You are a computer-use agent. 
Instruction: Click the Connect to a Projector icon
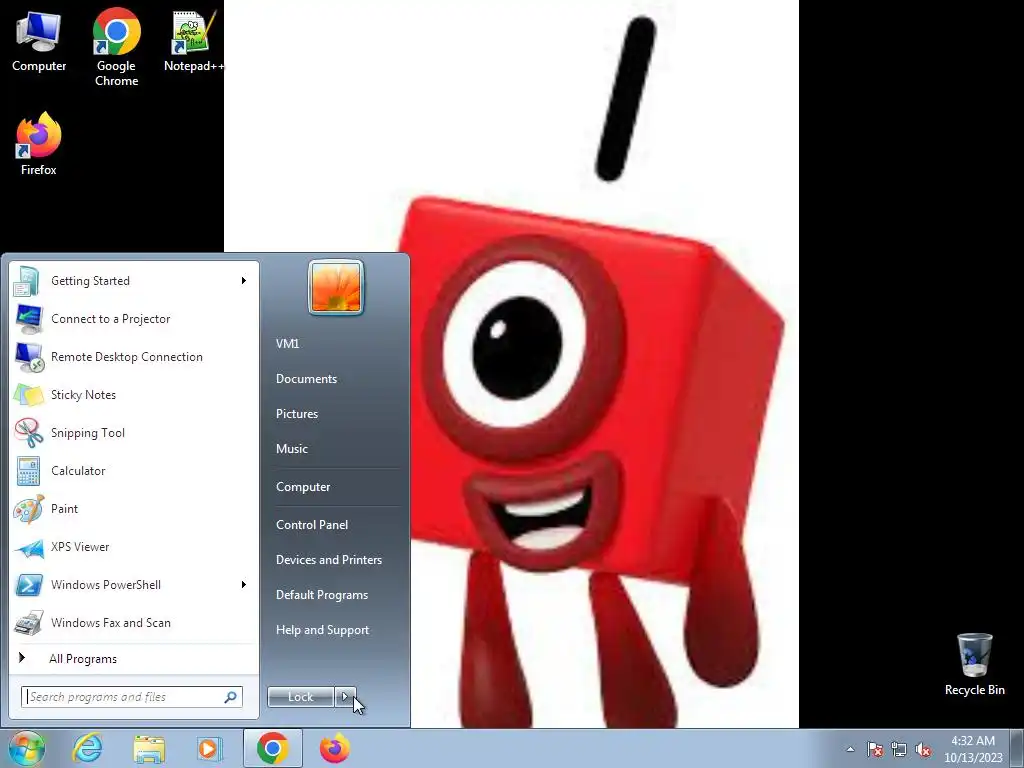coord(27,319)
